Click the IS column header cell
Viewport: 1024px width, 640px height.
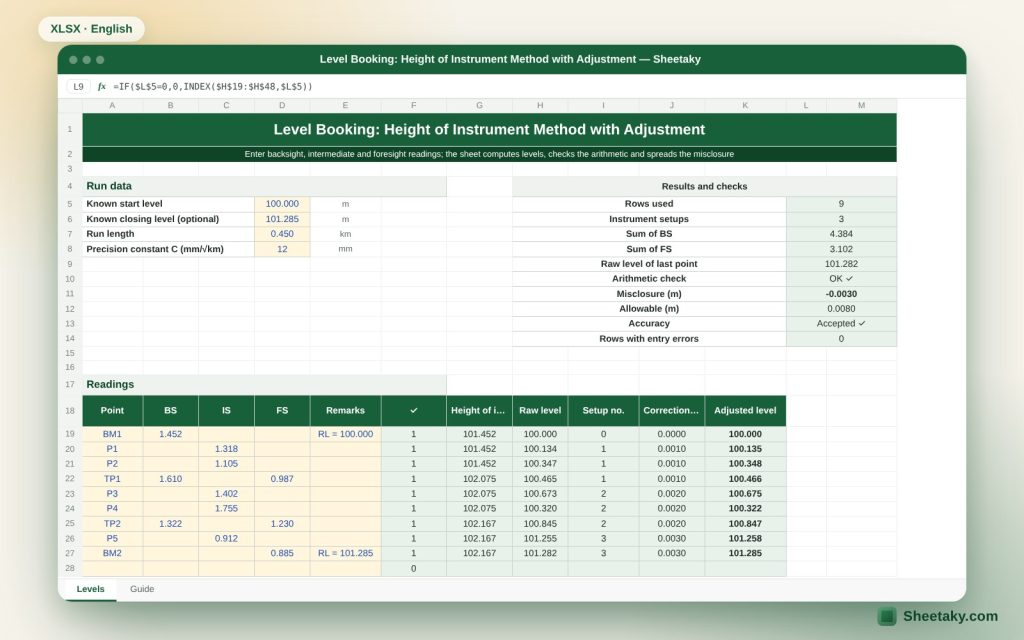pos(226,411)
